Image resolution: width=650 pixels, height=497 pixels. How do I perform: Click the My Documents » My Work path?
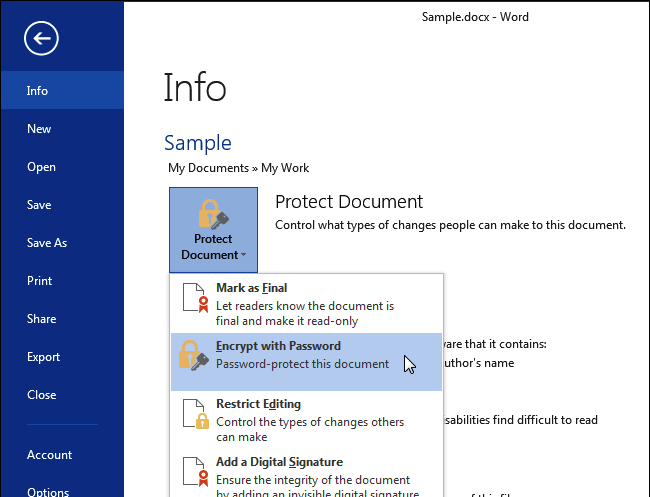[x=238, y=168]
